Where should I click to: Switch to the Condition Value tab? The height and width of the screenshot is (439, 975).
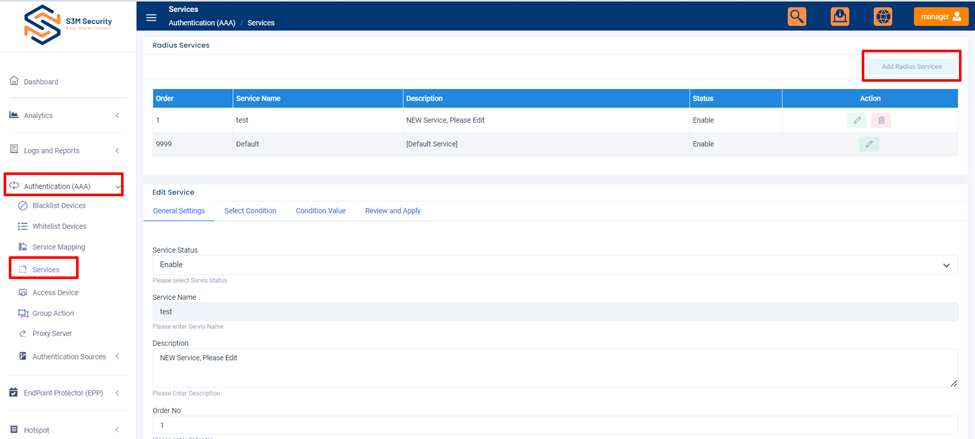click(320, 211)
